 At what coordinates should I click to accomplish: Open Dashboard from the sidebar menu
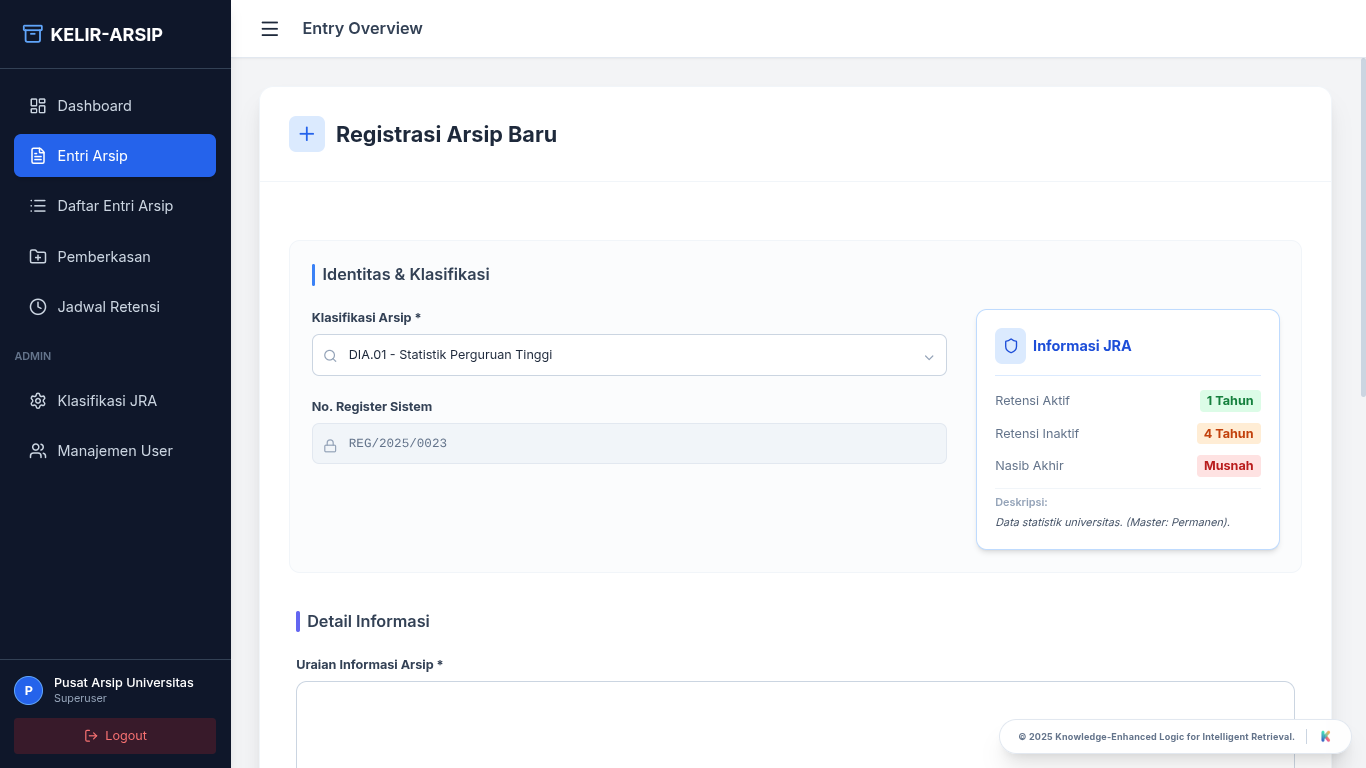(94, 105)
